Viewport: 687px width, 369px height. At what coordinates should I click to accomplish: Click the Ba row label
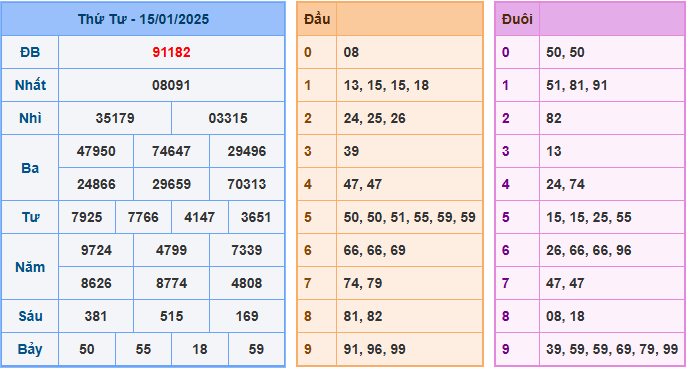pos(30,168)
